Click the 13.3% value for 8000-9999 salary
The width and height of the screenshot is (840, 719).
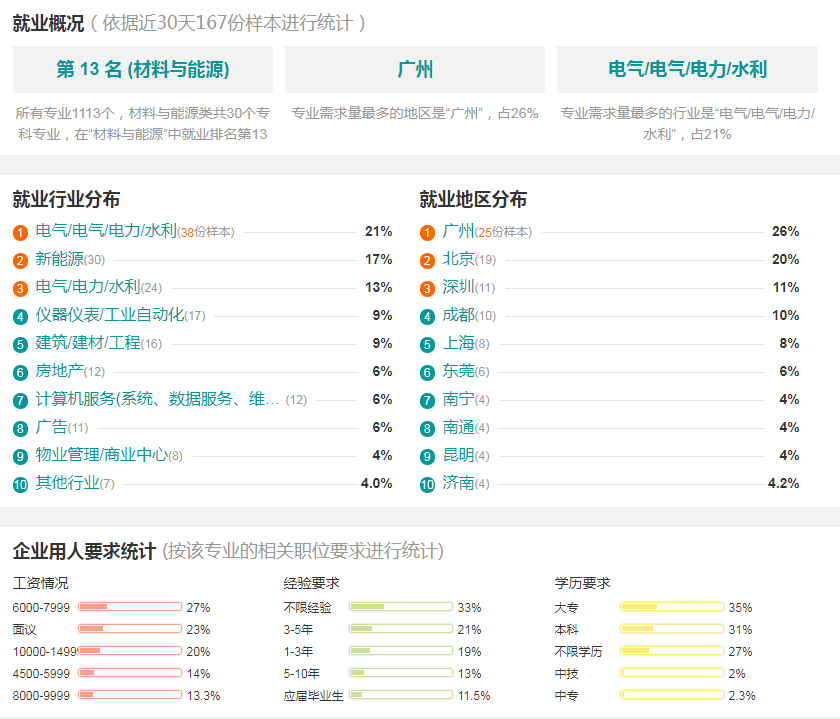point(204,695)
